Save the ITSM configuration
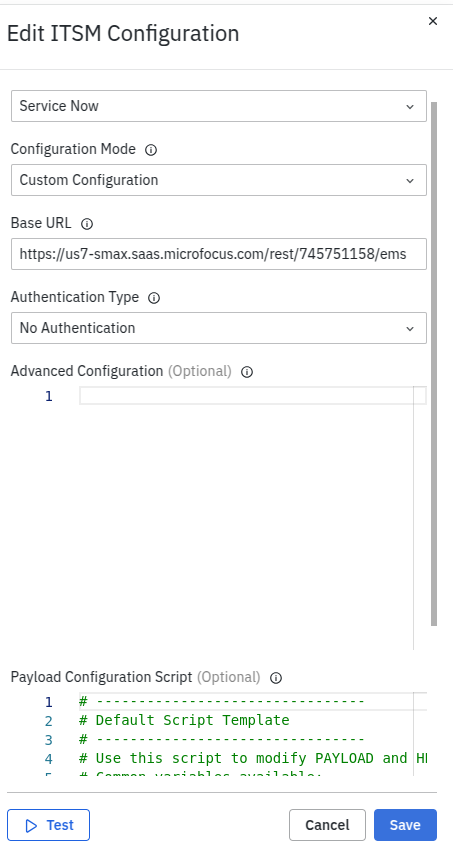The width and height of the screenshot is (453, 856). [406, 825]
